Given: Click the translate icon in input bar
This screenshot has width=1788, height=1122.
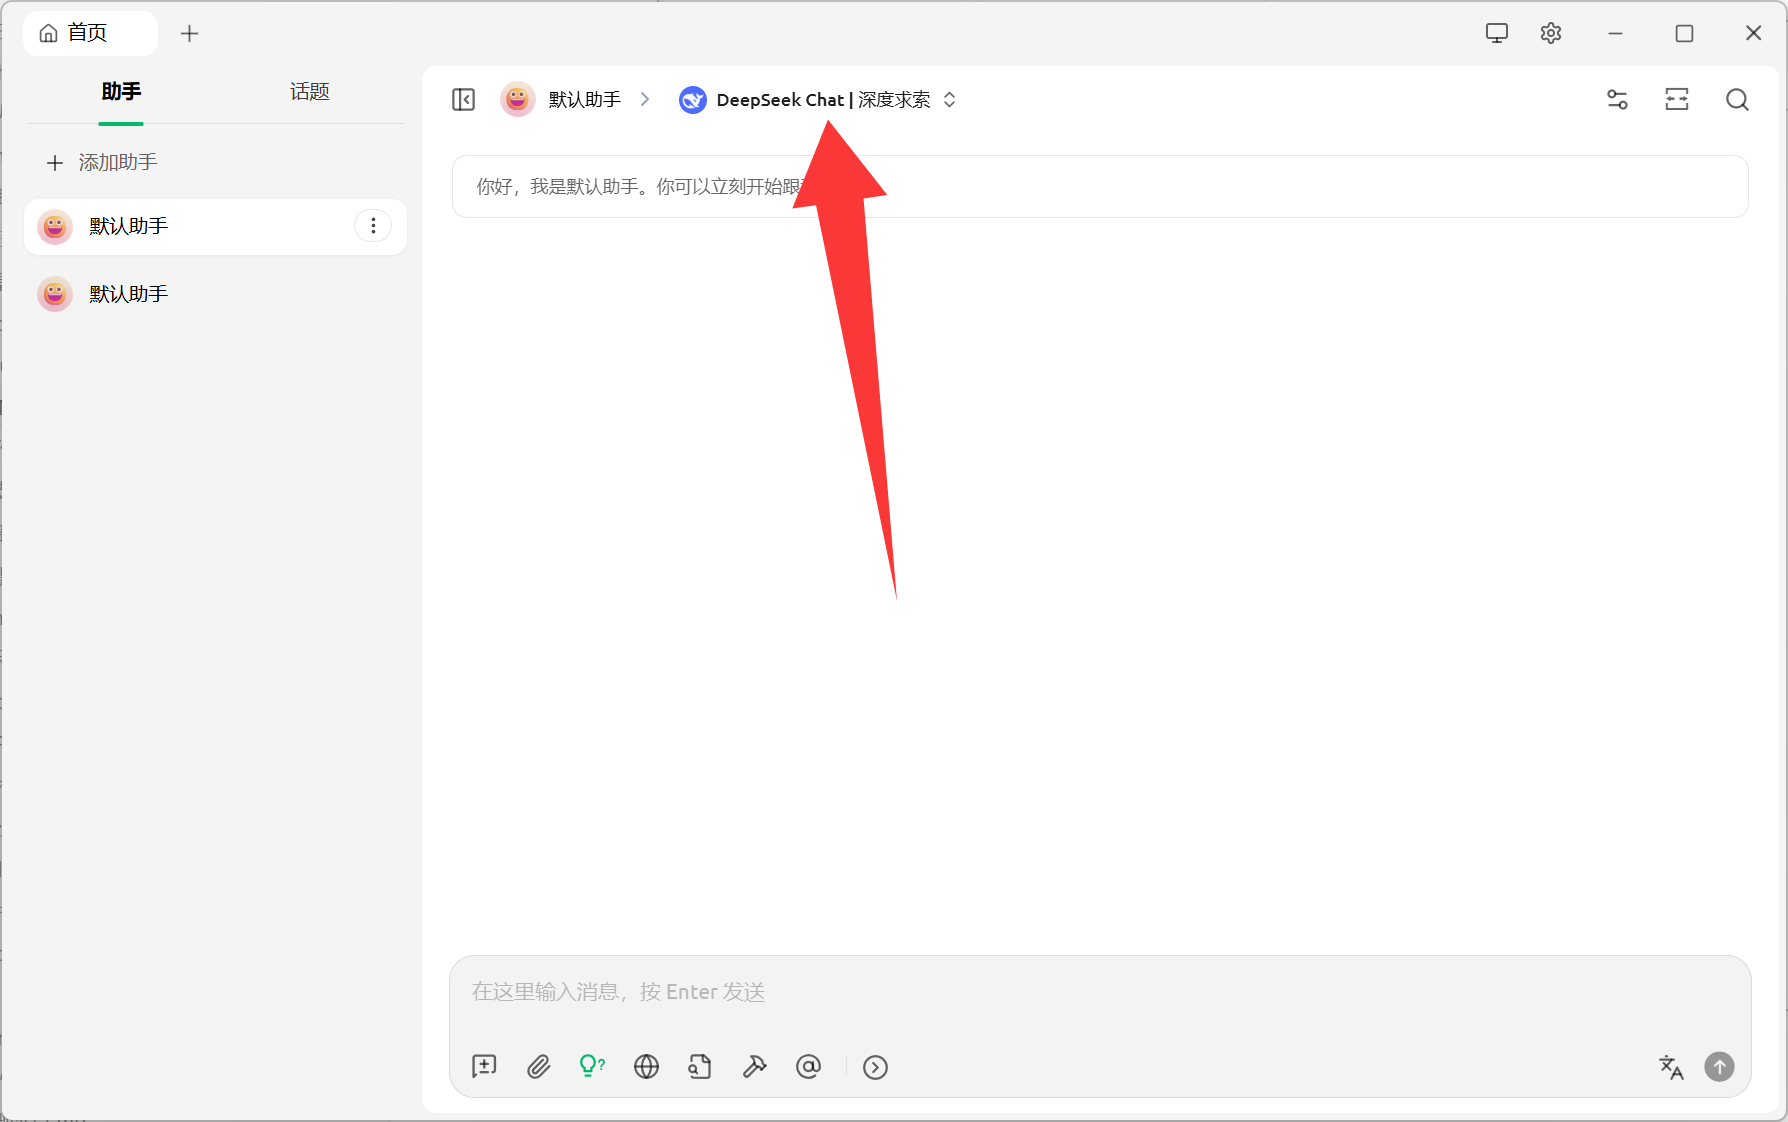Looking at the screenshot, I should point(1670,1067).
